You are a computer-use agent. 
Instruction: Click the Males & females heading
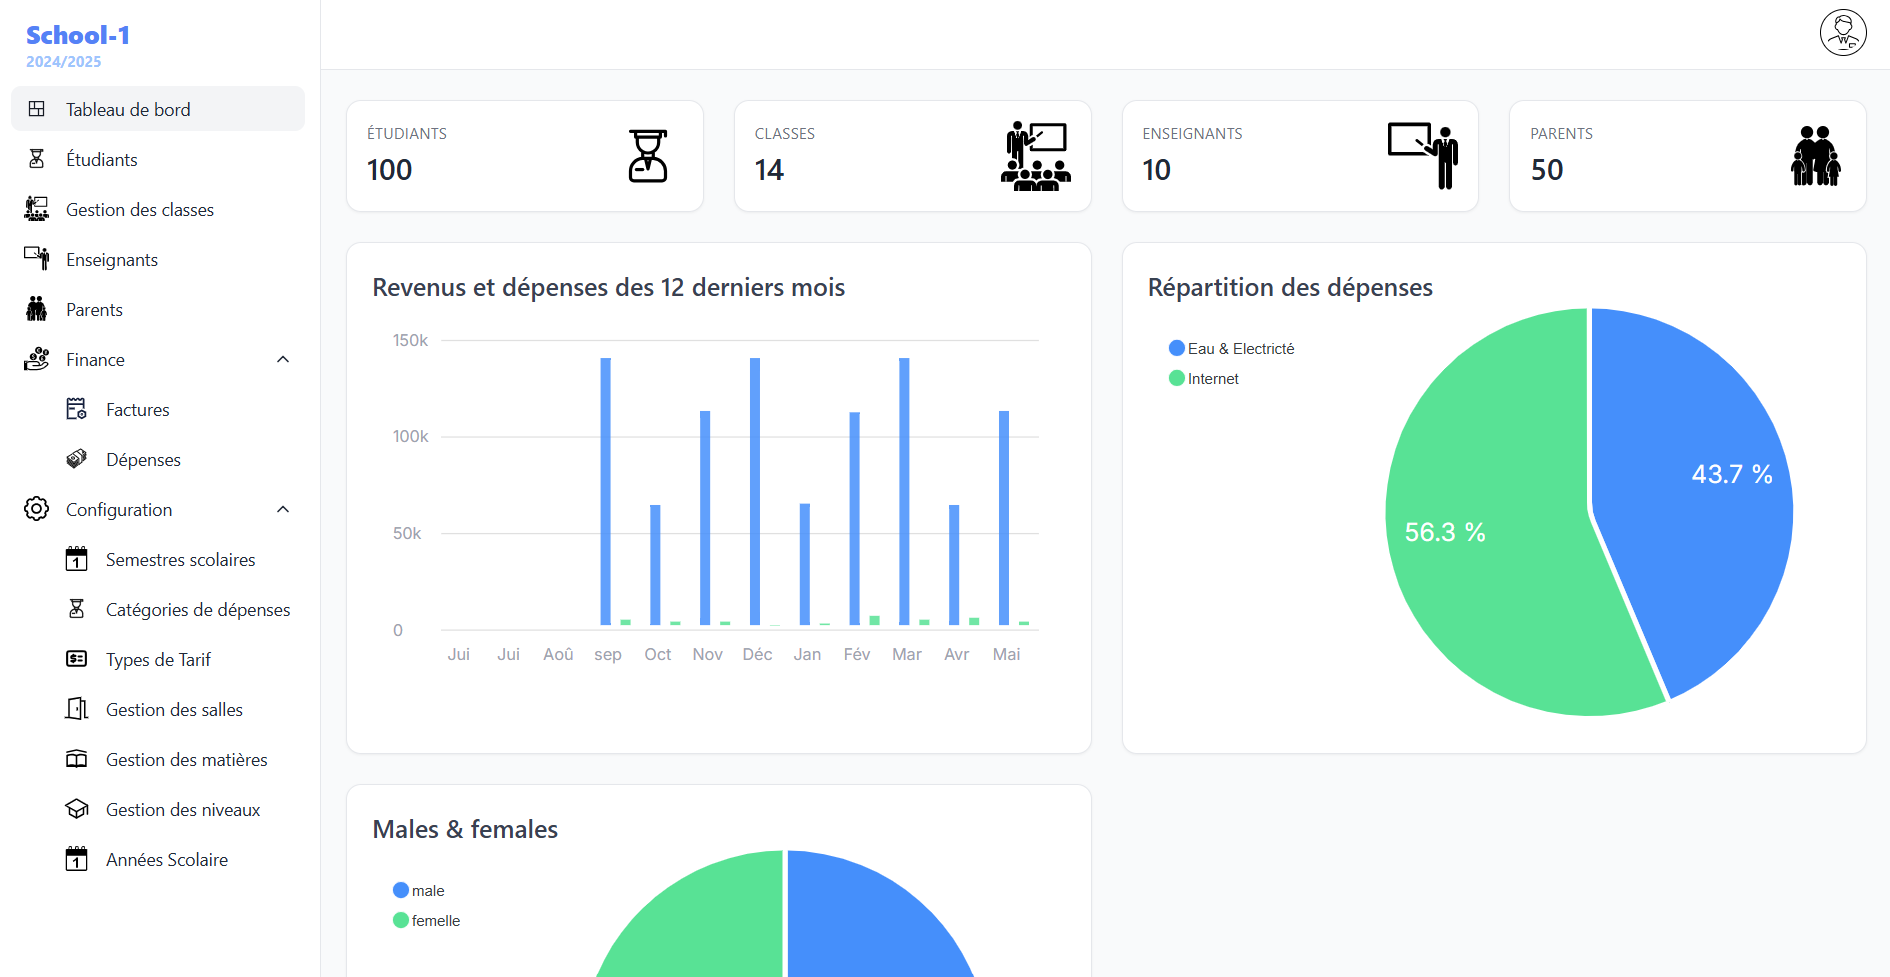465,830
